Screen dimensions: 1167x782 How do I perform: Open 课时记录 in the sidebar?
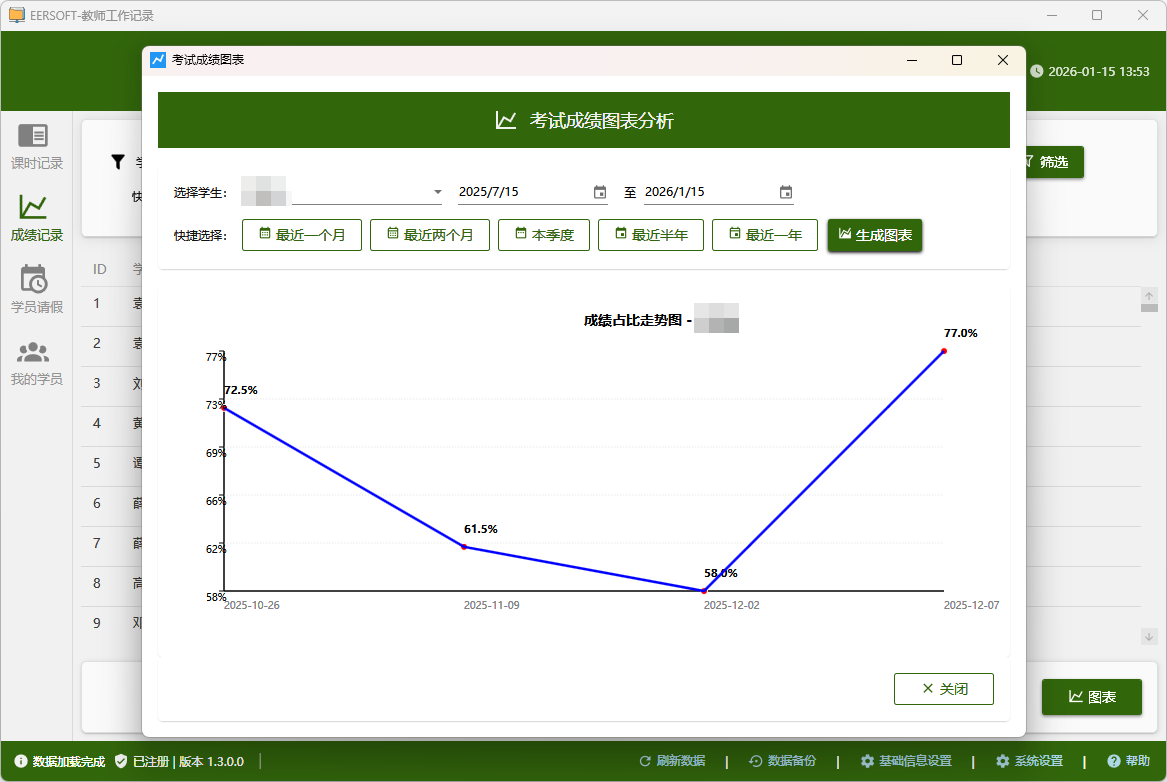(x=36, y=146)
